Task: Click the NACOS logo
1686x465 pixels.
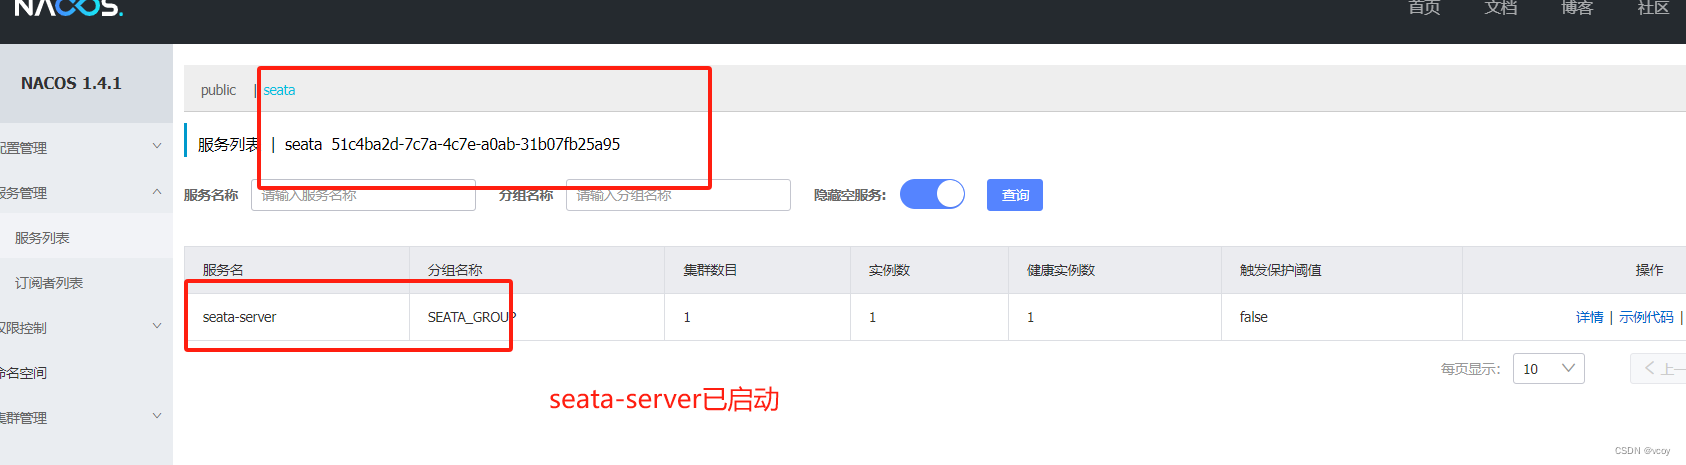Action: tap(68, 7)
